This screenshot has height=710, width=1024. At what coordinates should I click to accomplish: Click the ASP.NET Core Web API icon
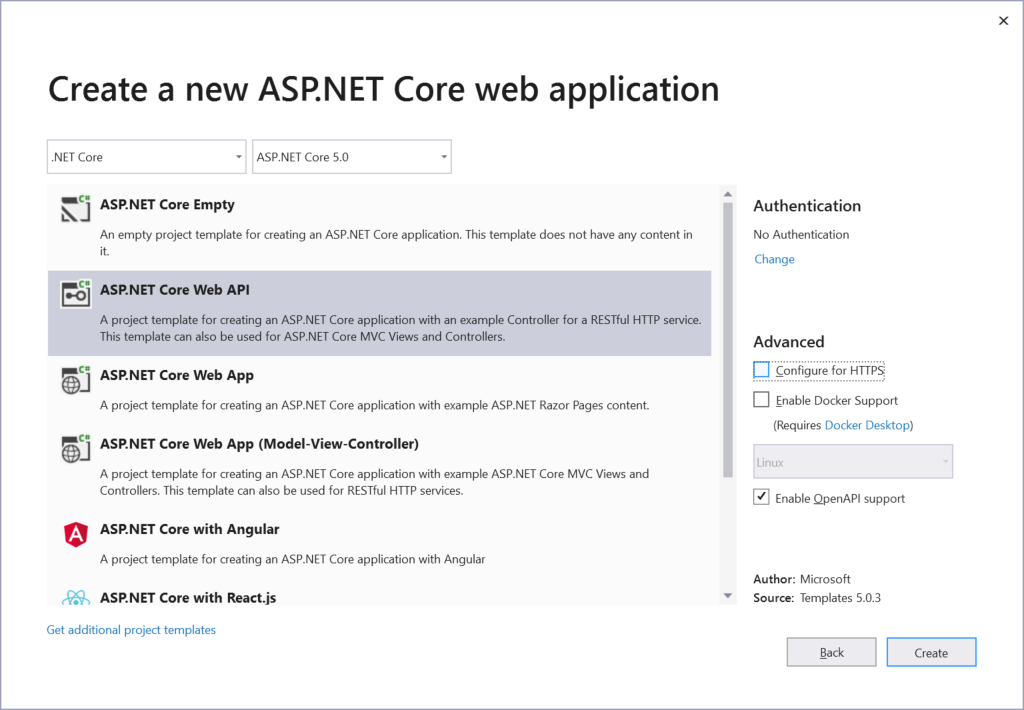coord(76,294)
